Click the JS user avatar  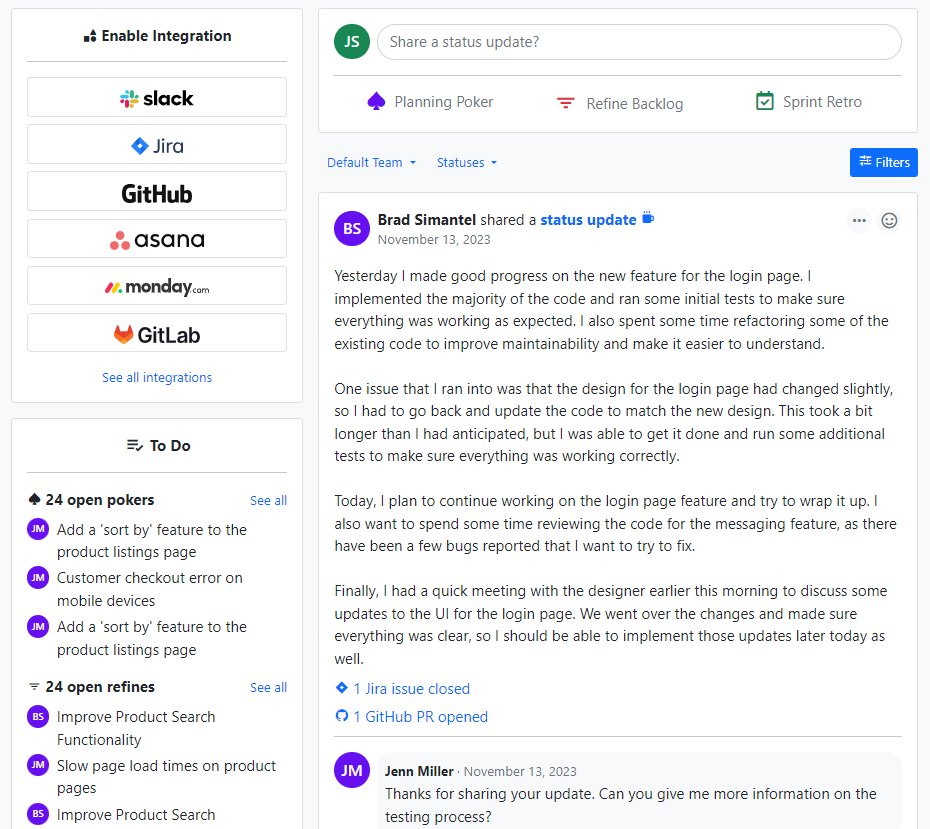[352, 42]
